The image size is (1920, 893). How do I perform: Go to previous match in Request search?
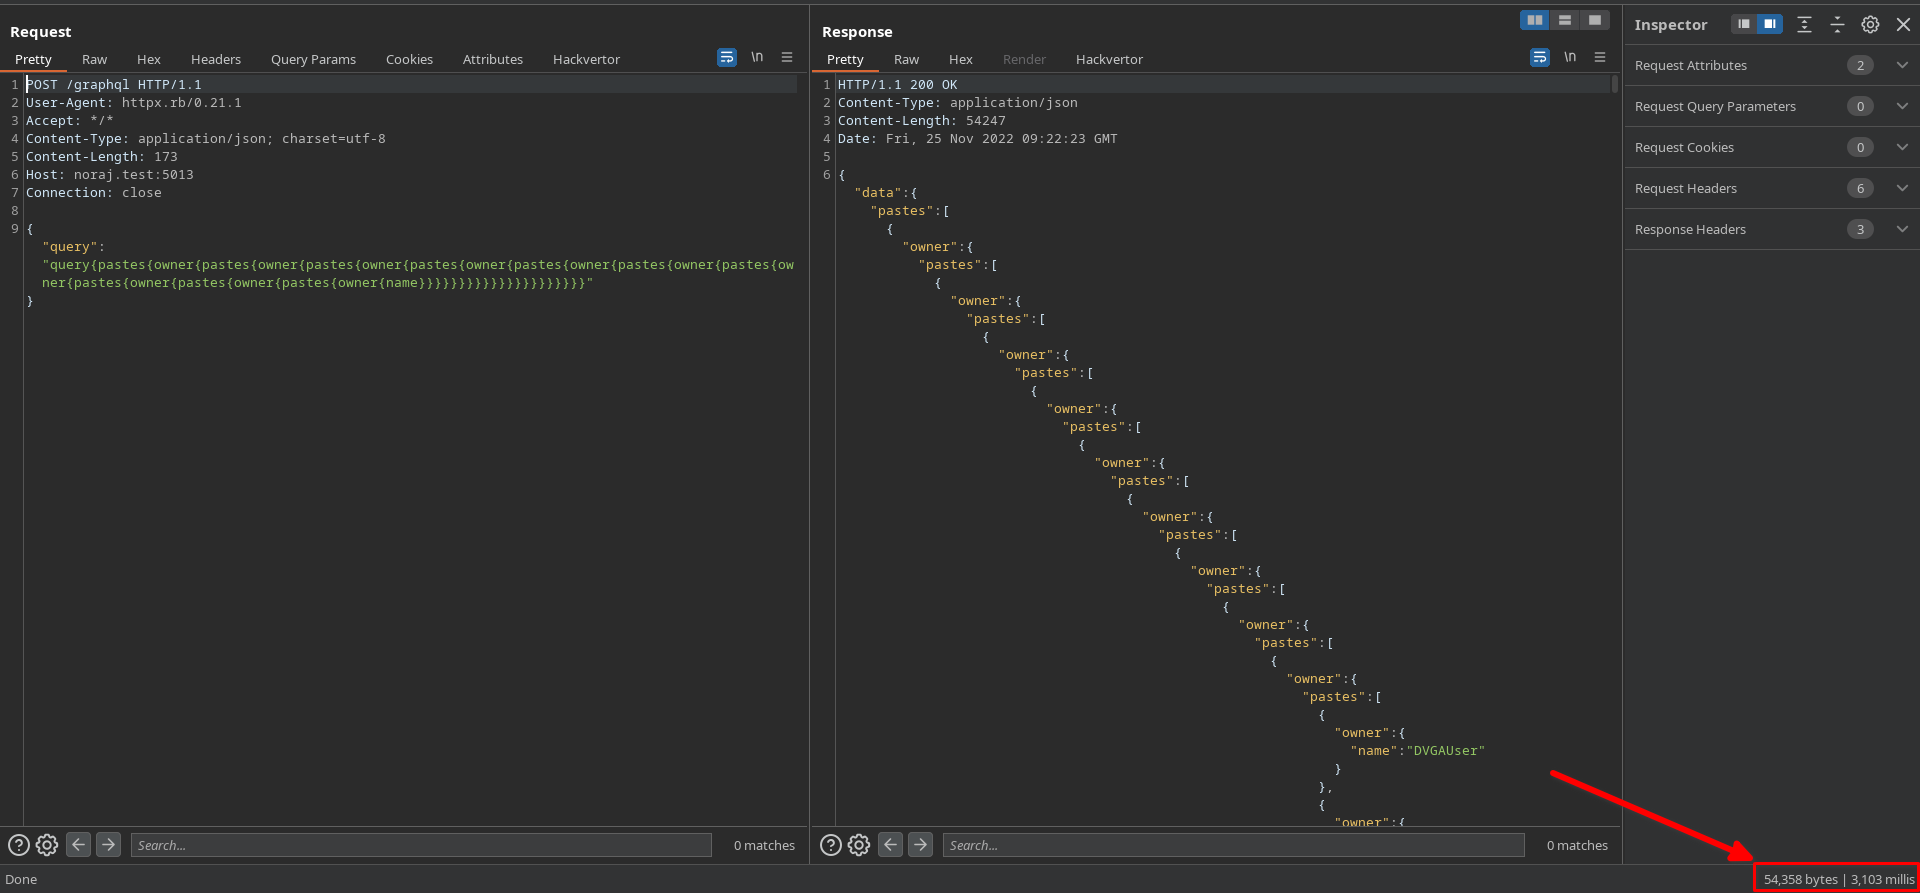click(x=78, y=845)
